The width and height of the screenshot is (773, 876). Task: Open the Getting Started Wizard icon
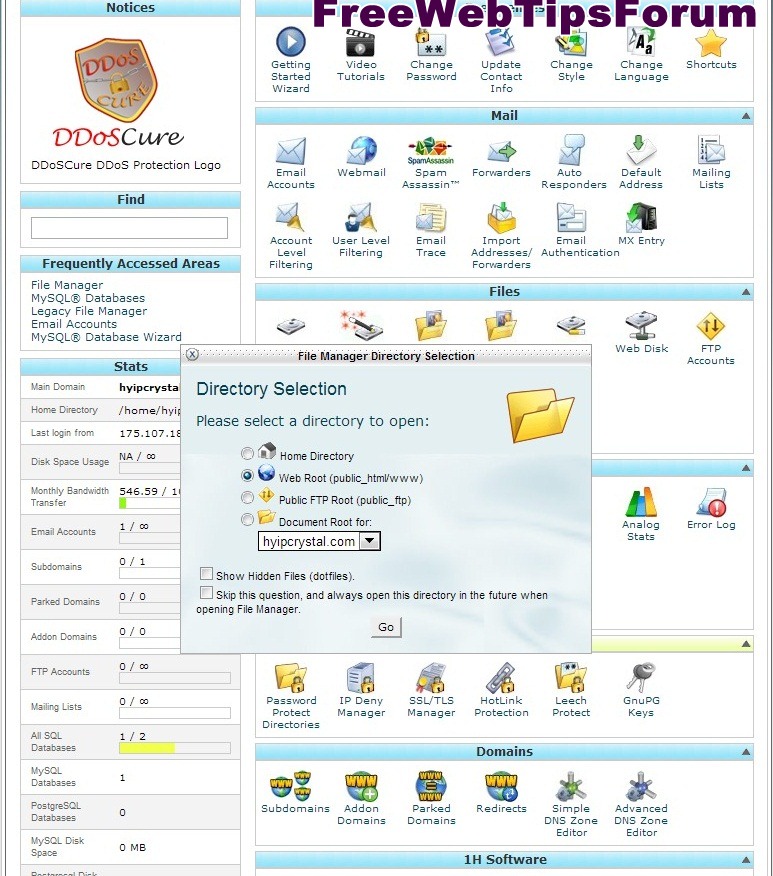tap(290, 43)
